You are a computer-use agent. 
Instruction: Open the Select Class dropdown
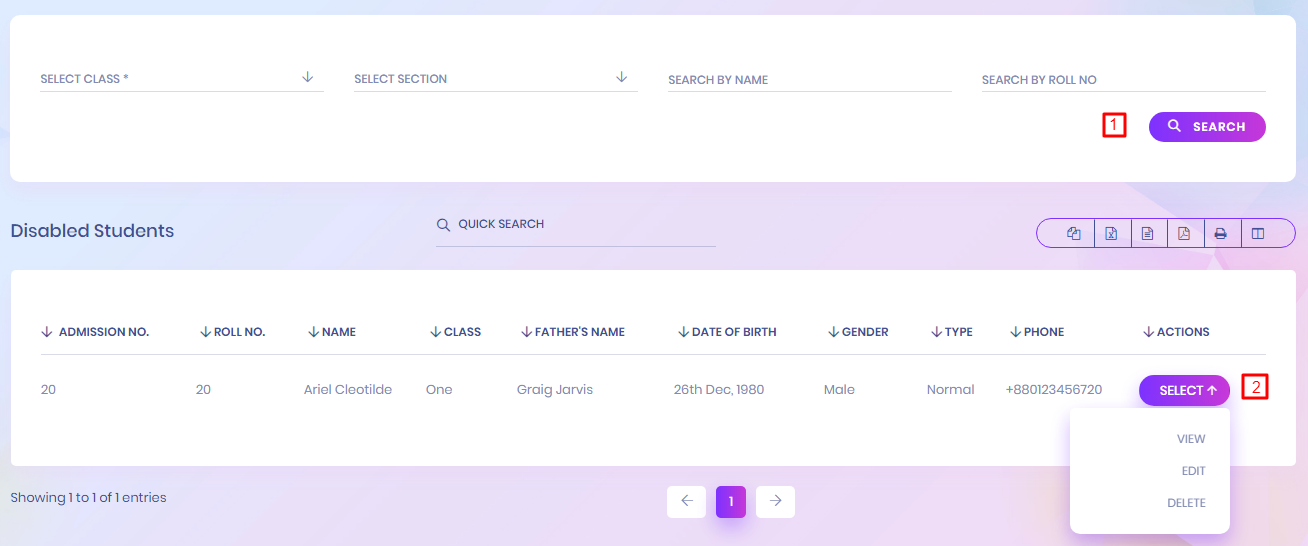click(181, 79)
